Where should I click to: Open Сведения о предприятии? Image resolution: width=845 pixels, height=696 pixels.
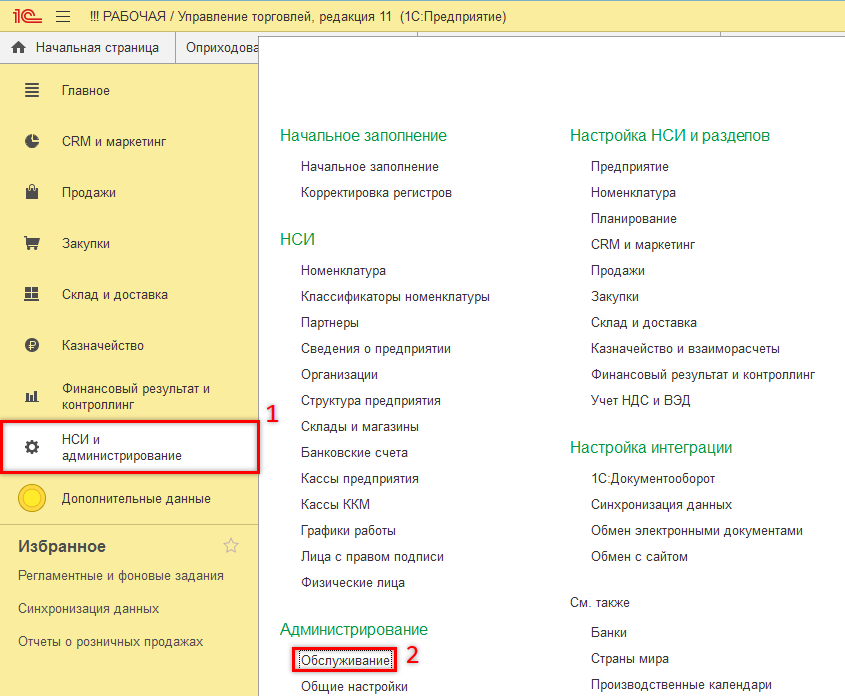click(376, 349)
